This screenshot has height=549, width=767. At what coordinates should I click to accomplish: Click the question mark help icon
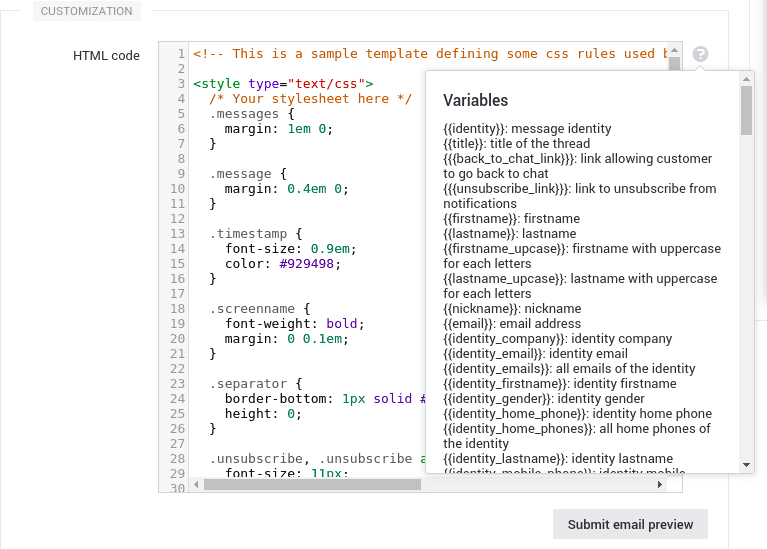[x=700, y=54]
